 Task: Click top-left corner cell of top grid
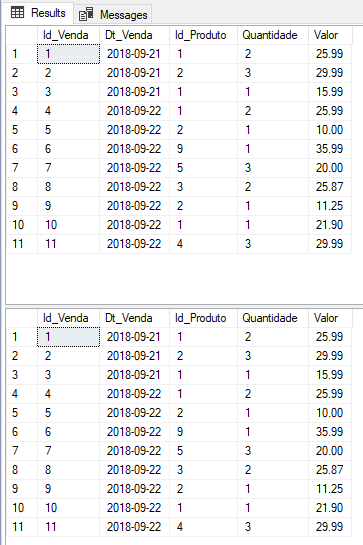coord(22,35)
